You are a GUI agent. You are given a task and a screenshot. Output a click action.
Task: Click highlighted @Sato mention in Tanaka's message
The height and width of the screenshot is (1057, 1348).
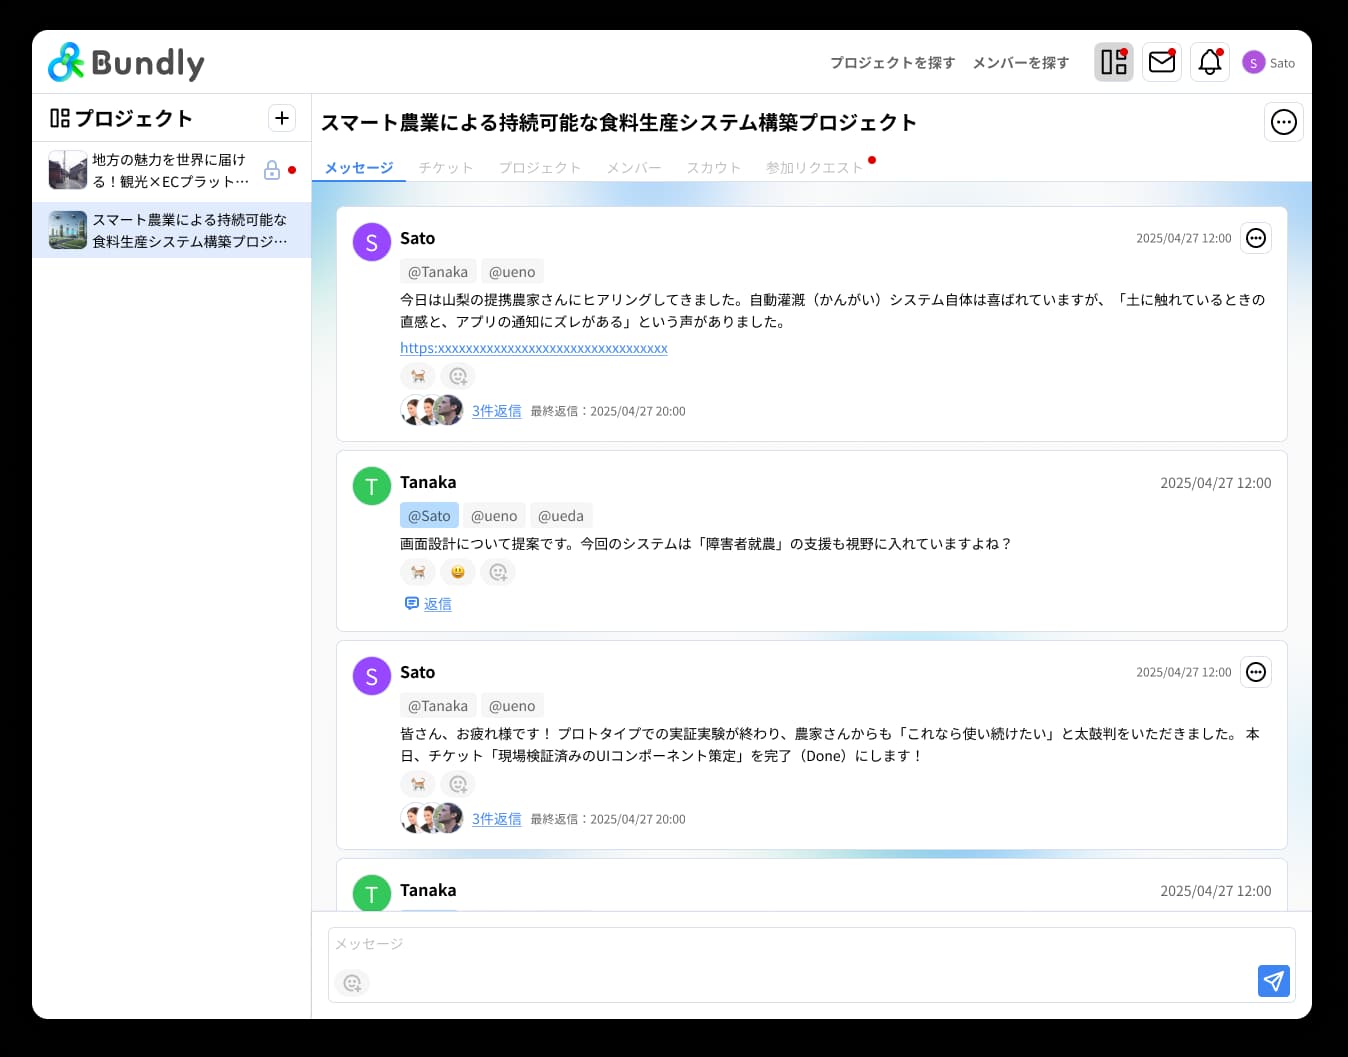click(x=429, y=516)
